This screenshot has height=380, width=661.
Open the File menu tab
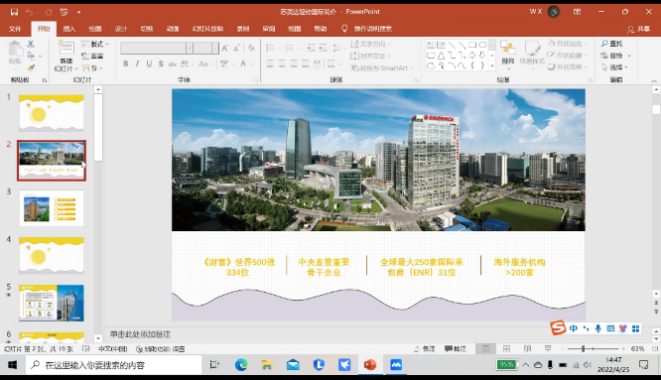click(x=15, y=29)
